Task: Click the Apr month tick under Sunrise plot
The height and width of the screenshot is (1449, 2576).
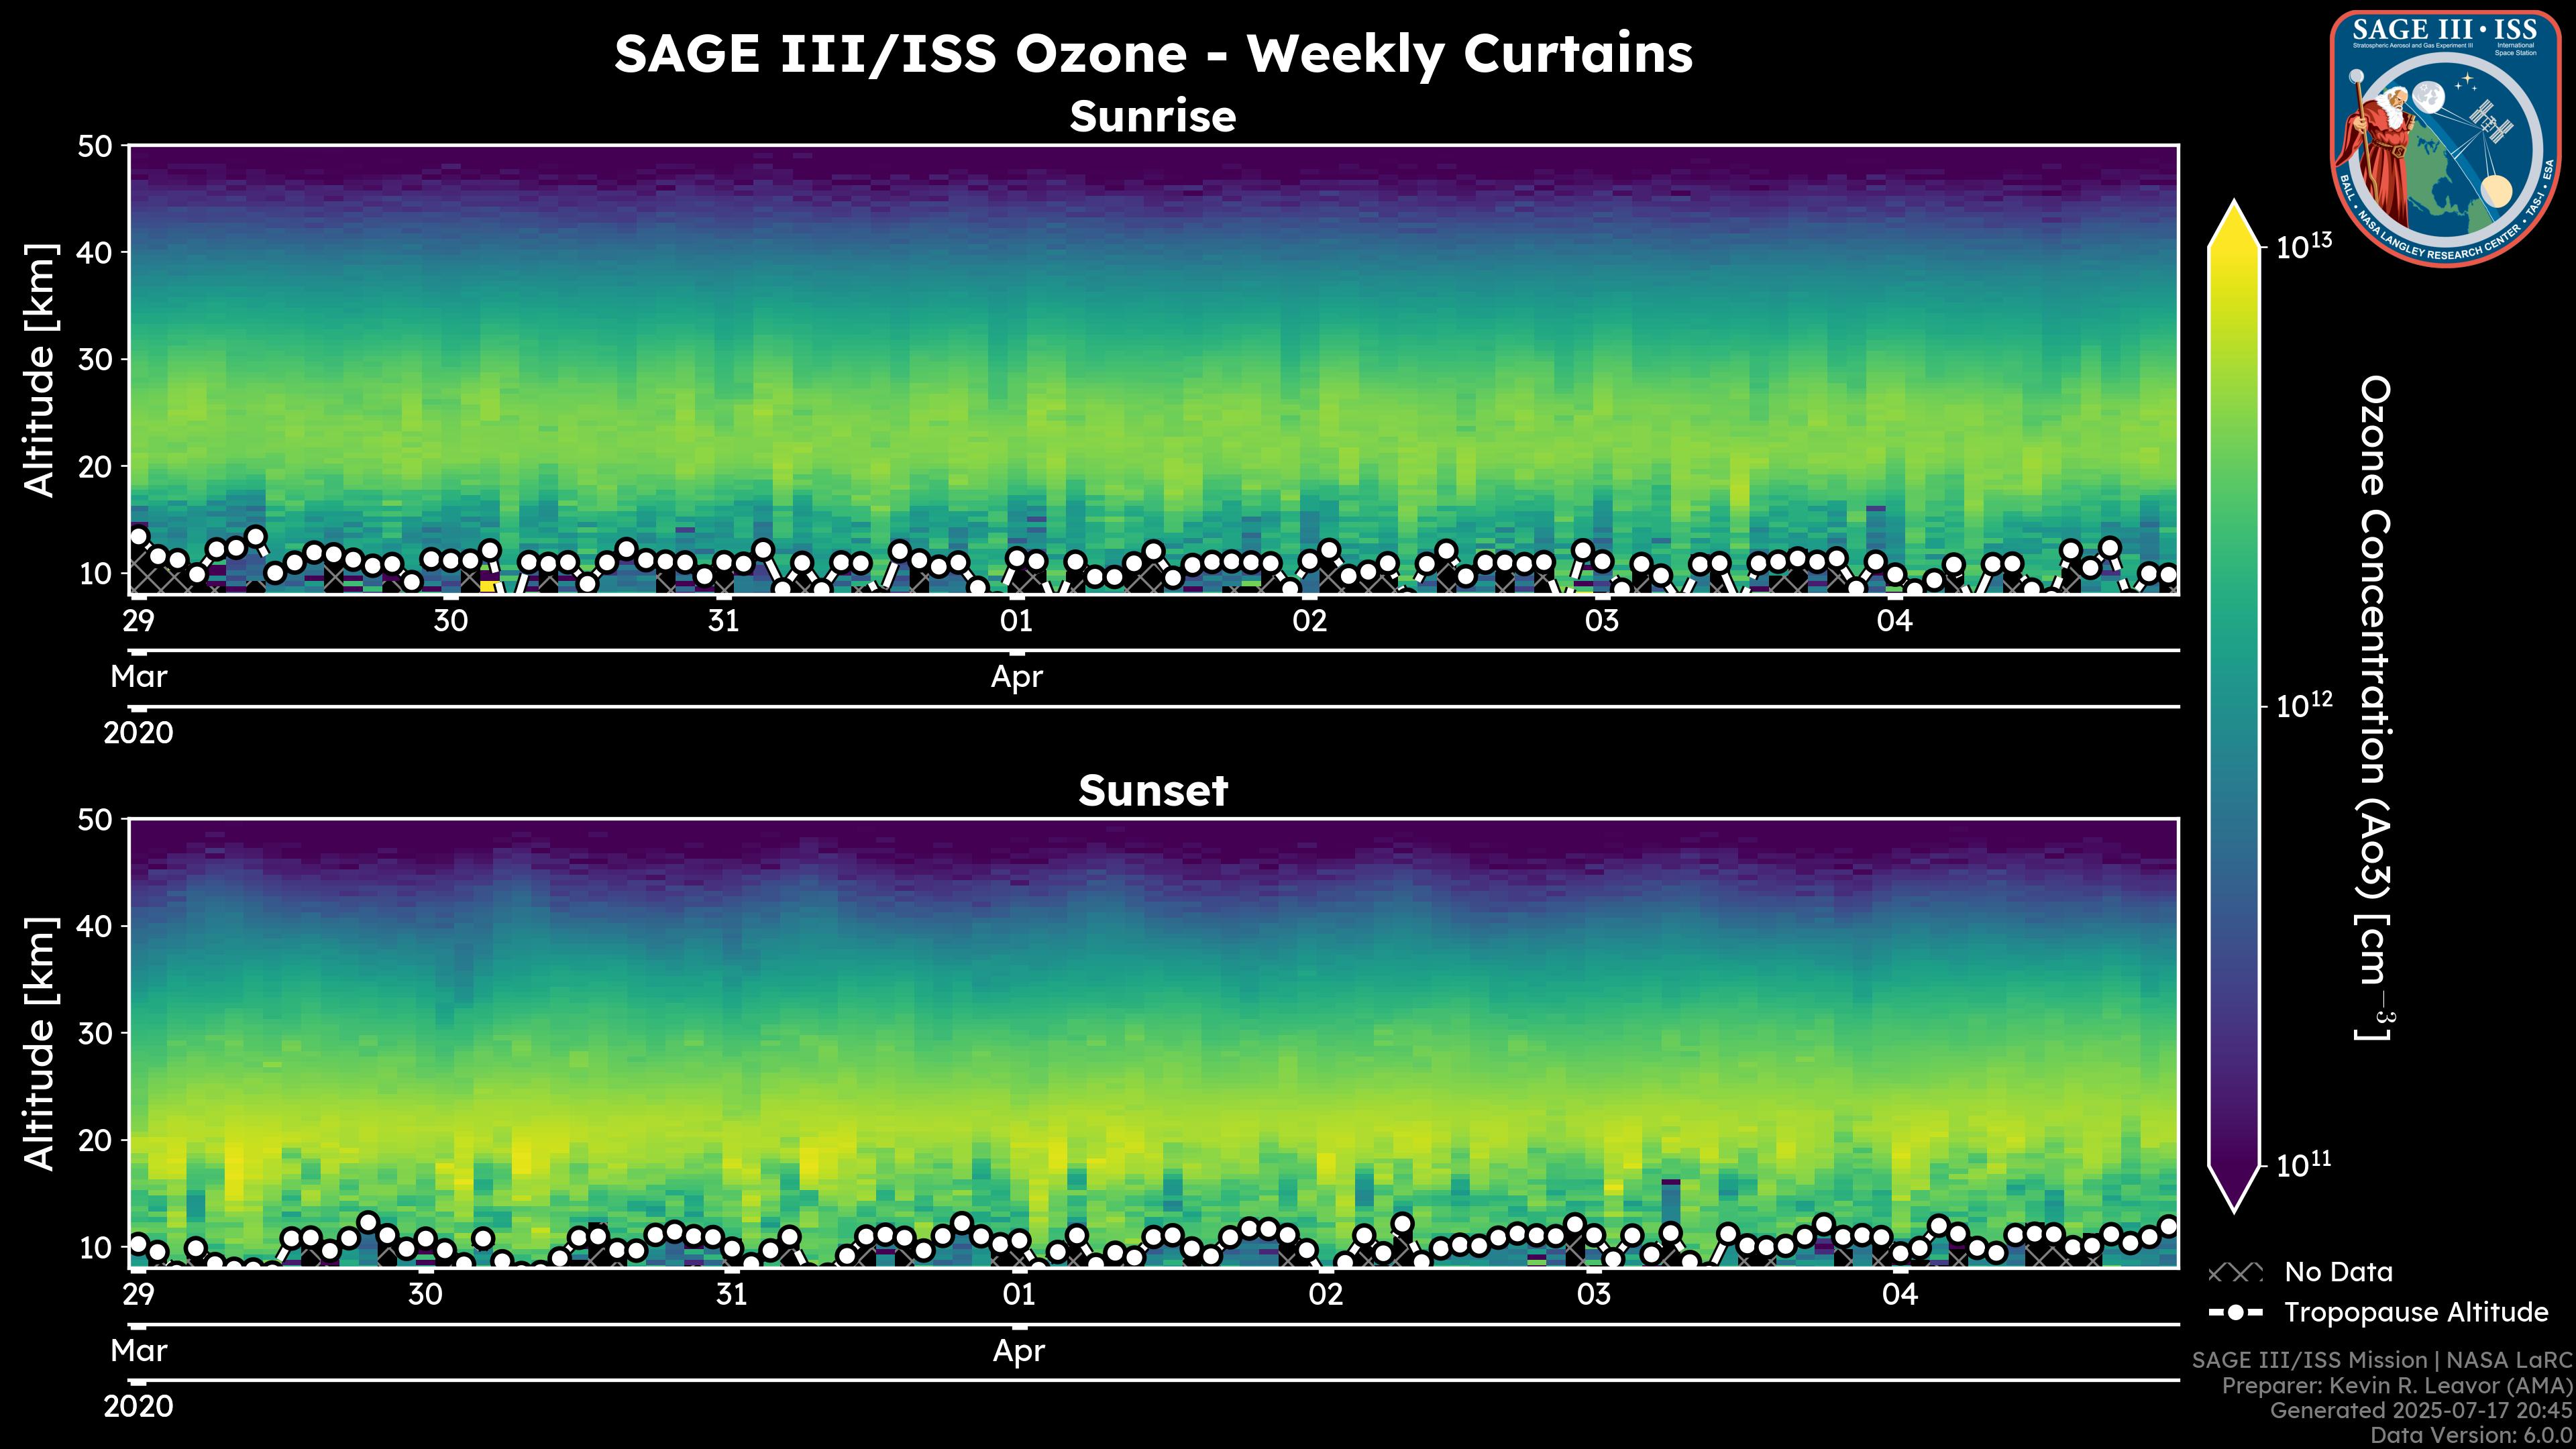Action: point(1016,677)
